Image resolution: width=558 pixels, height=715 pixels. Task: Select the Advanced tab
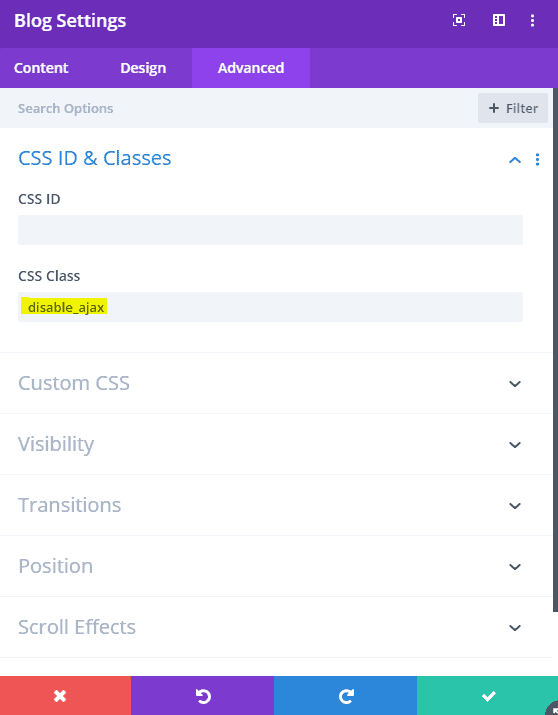251,68
